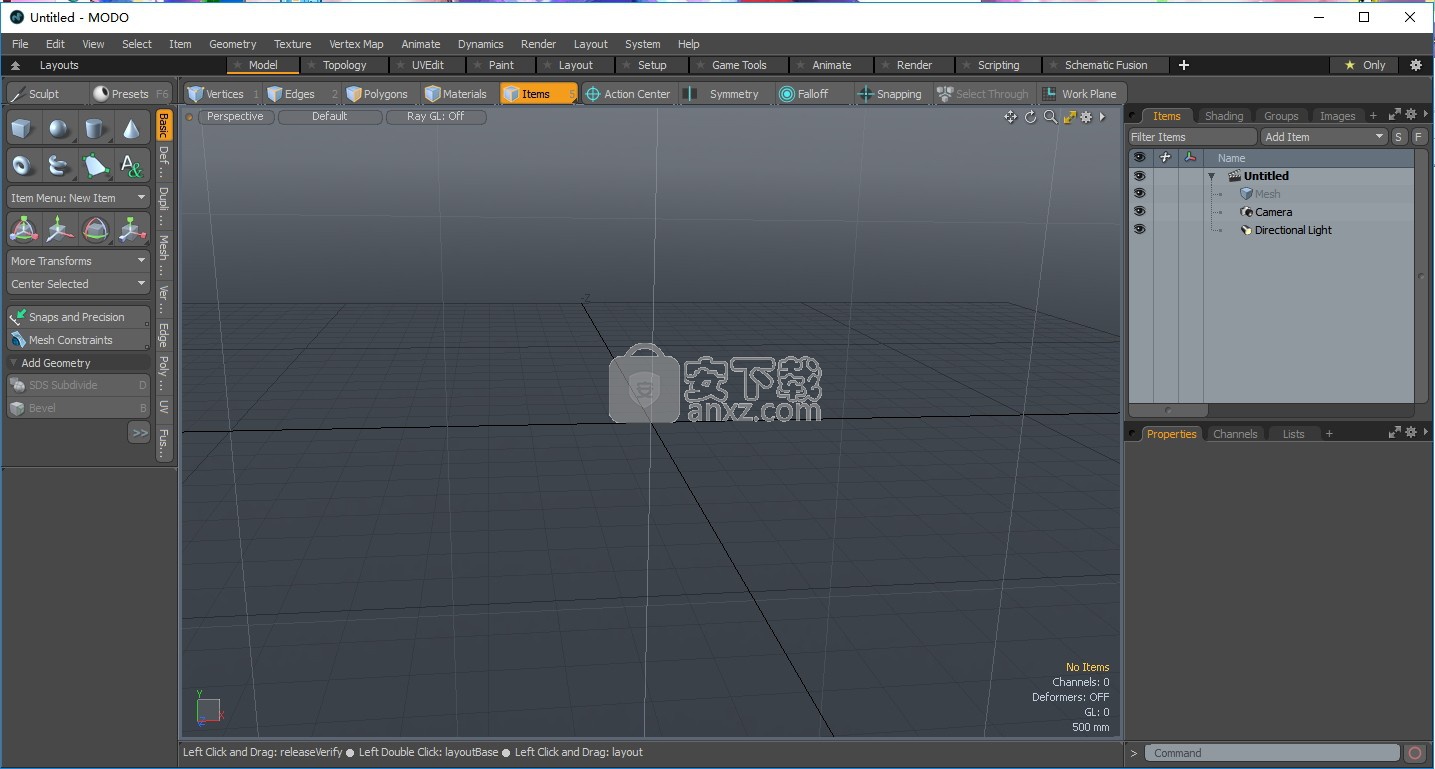The height and width of the screenshot is (769, 1435).
Task: Open Items panel gear settings
Action: (1411, 115)
